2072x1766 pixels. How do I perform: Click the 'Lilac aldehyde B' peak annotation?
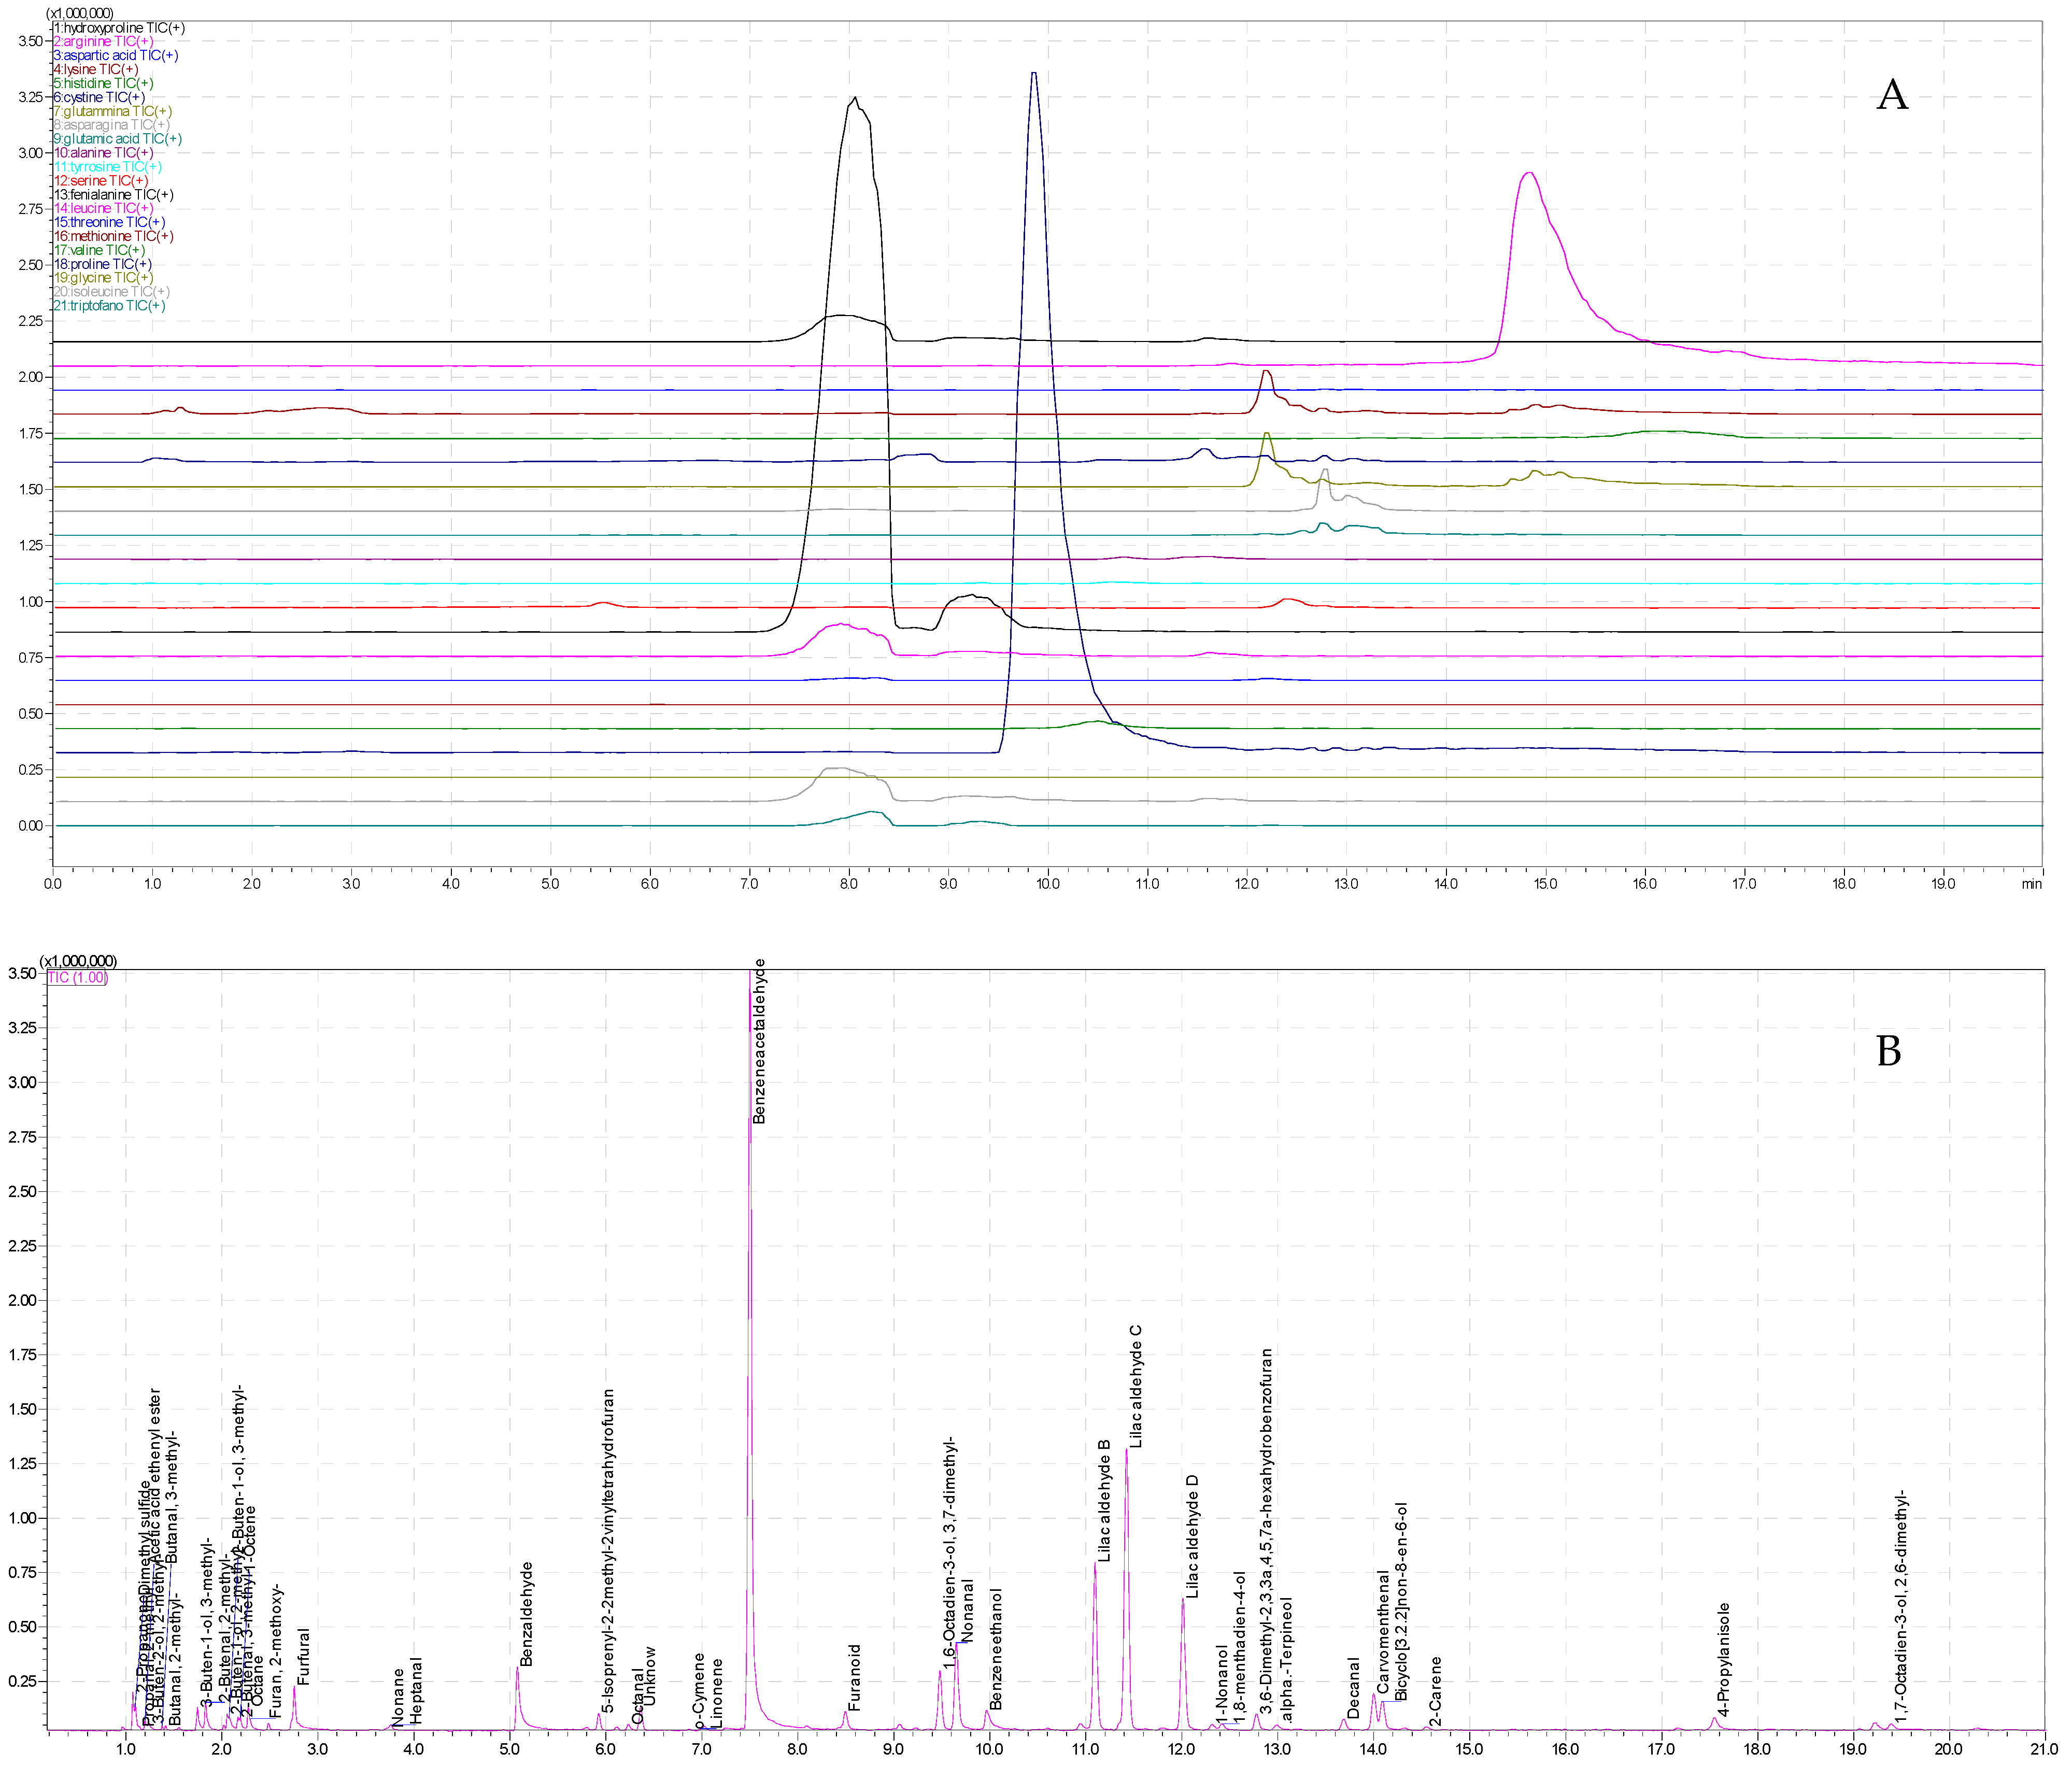(x=1104, y=1501)
